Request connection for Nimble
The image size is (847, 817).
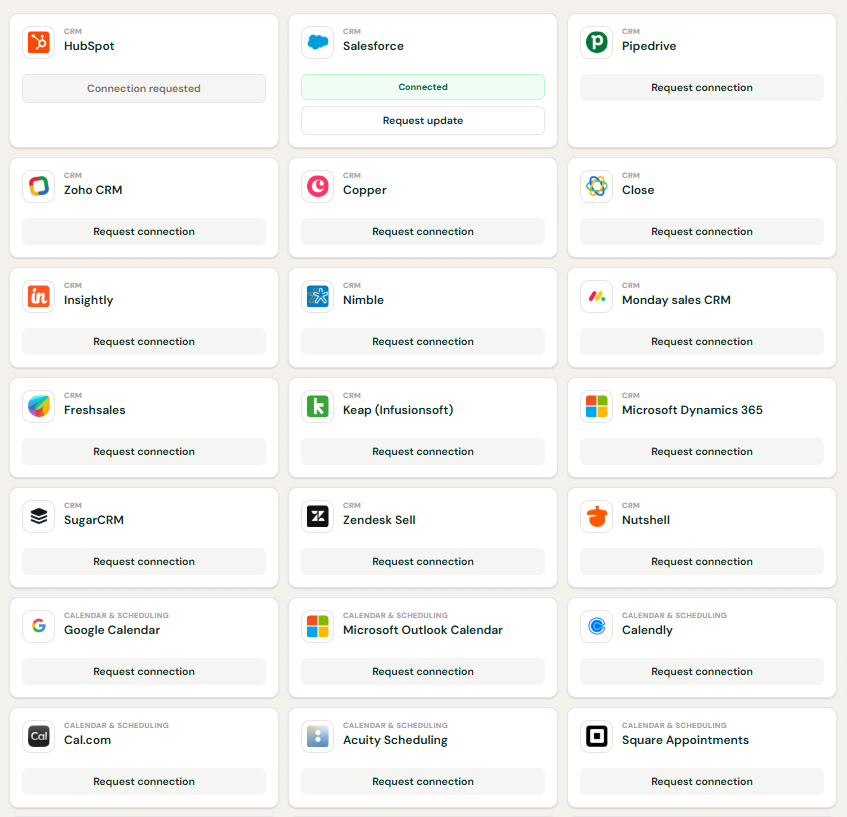coord(423,341)
